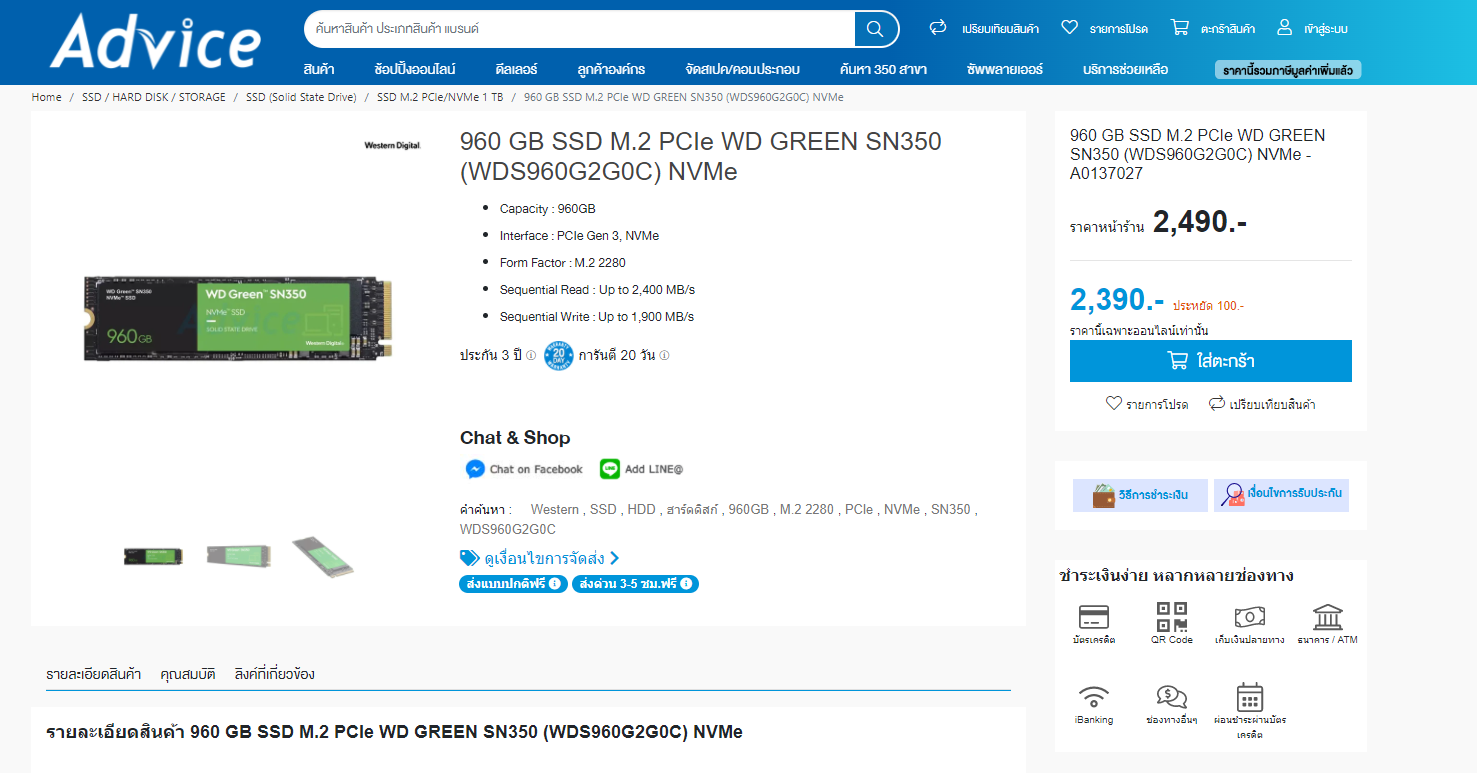Click the ส่งด่วน 3-5 ชม.ฟรี badge

(x=635, y=584)
